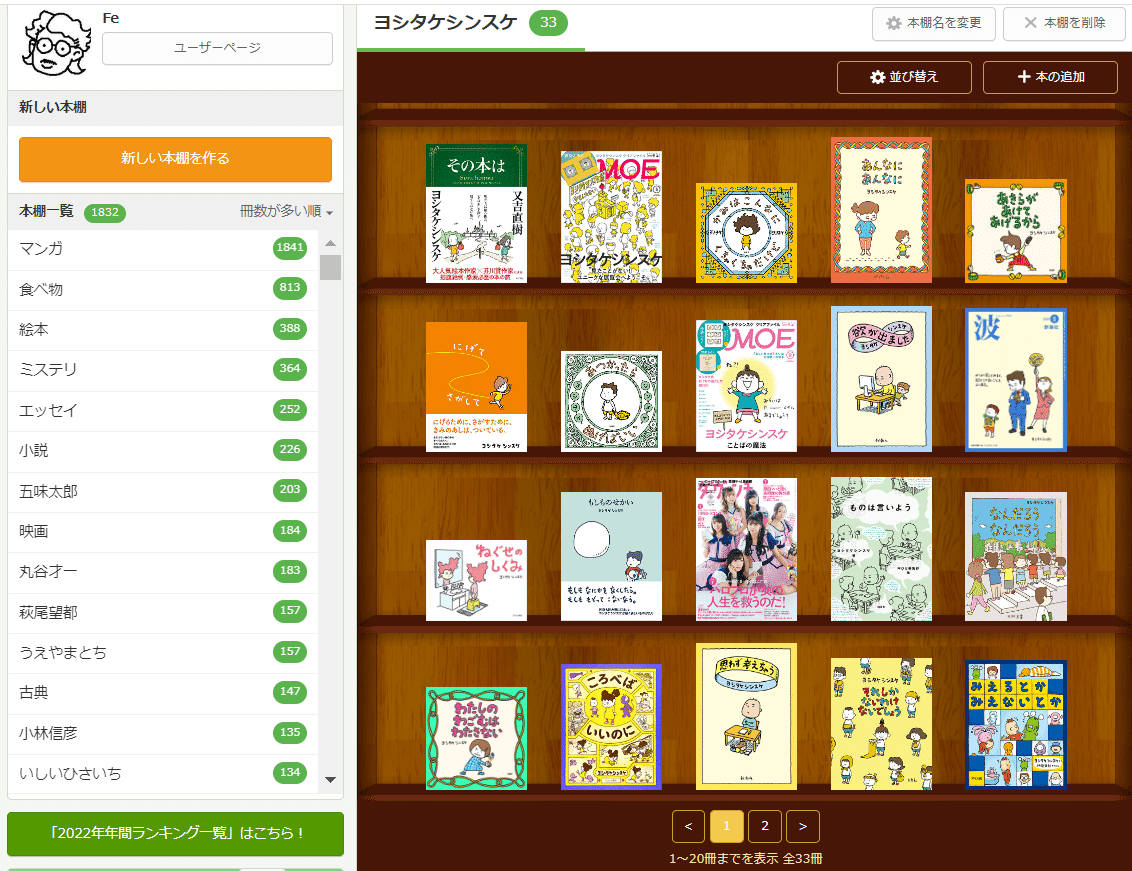Select the うえやまとち bookshelf
1132x871 pixels.
(x=163, y=653)
